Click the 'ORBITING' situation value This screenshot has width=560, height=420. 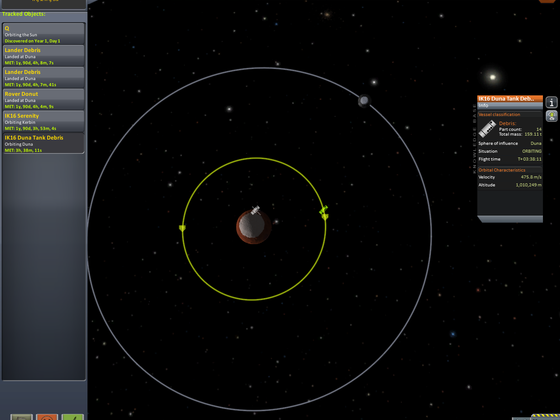(532, 151)
